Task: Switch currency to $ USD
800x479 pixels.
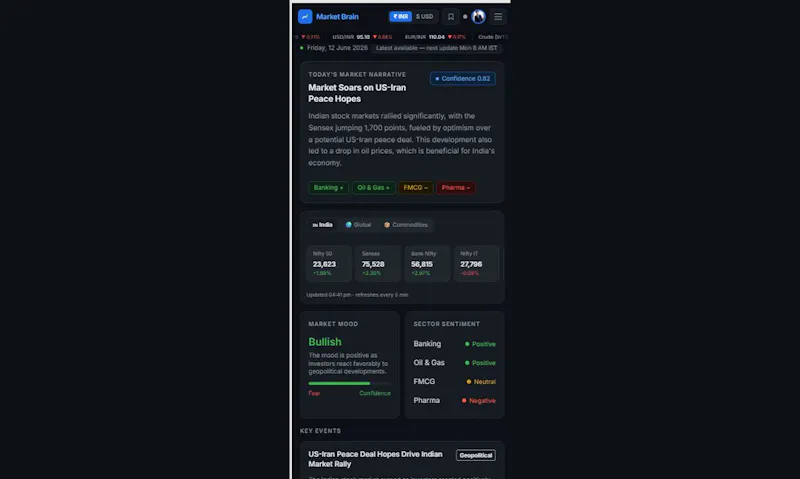Action: [424, 16]
